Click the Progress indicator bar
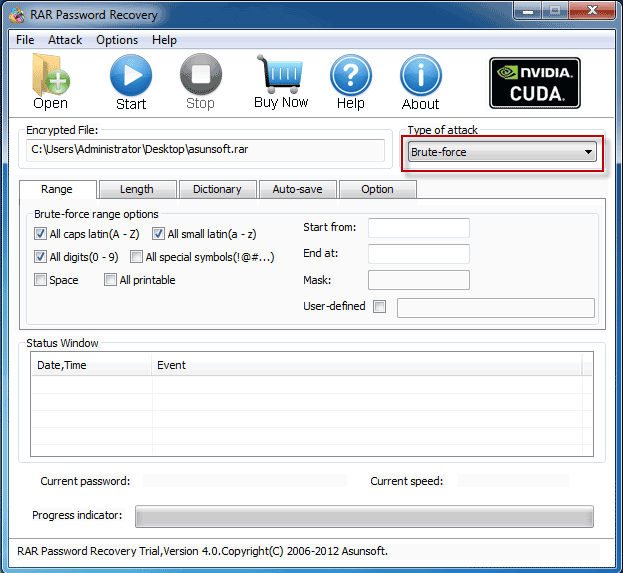Viewport: 623px width, 573px height. (364, 517)
